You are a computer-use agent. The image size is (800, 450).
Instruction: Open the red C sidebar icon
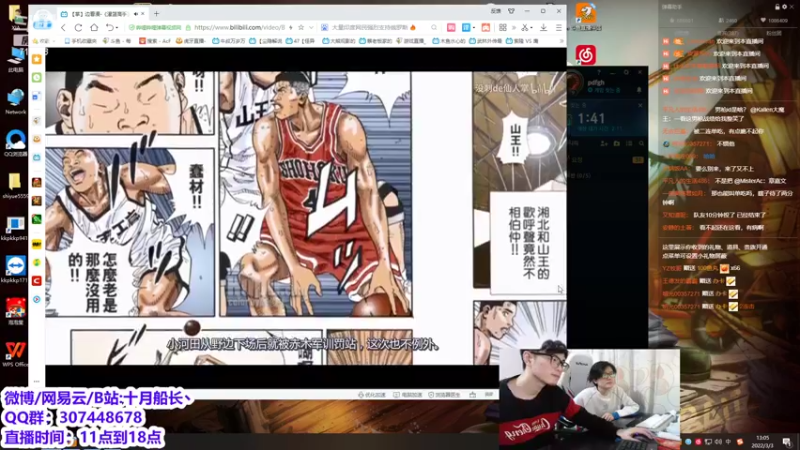tap(37, 281)
